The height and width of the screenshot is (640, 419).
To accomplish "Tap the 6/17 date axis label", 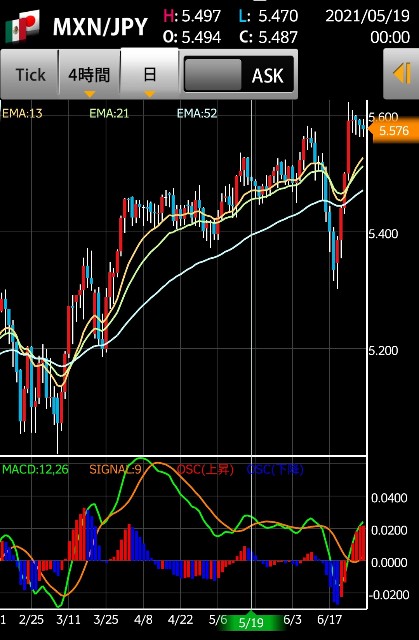I will click(329, 620).
